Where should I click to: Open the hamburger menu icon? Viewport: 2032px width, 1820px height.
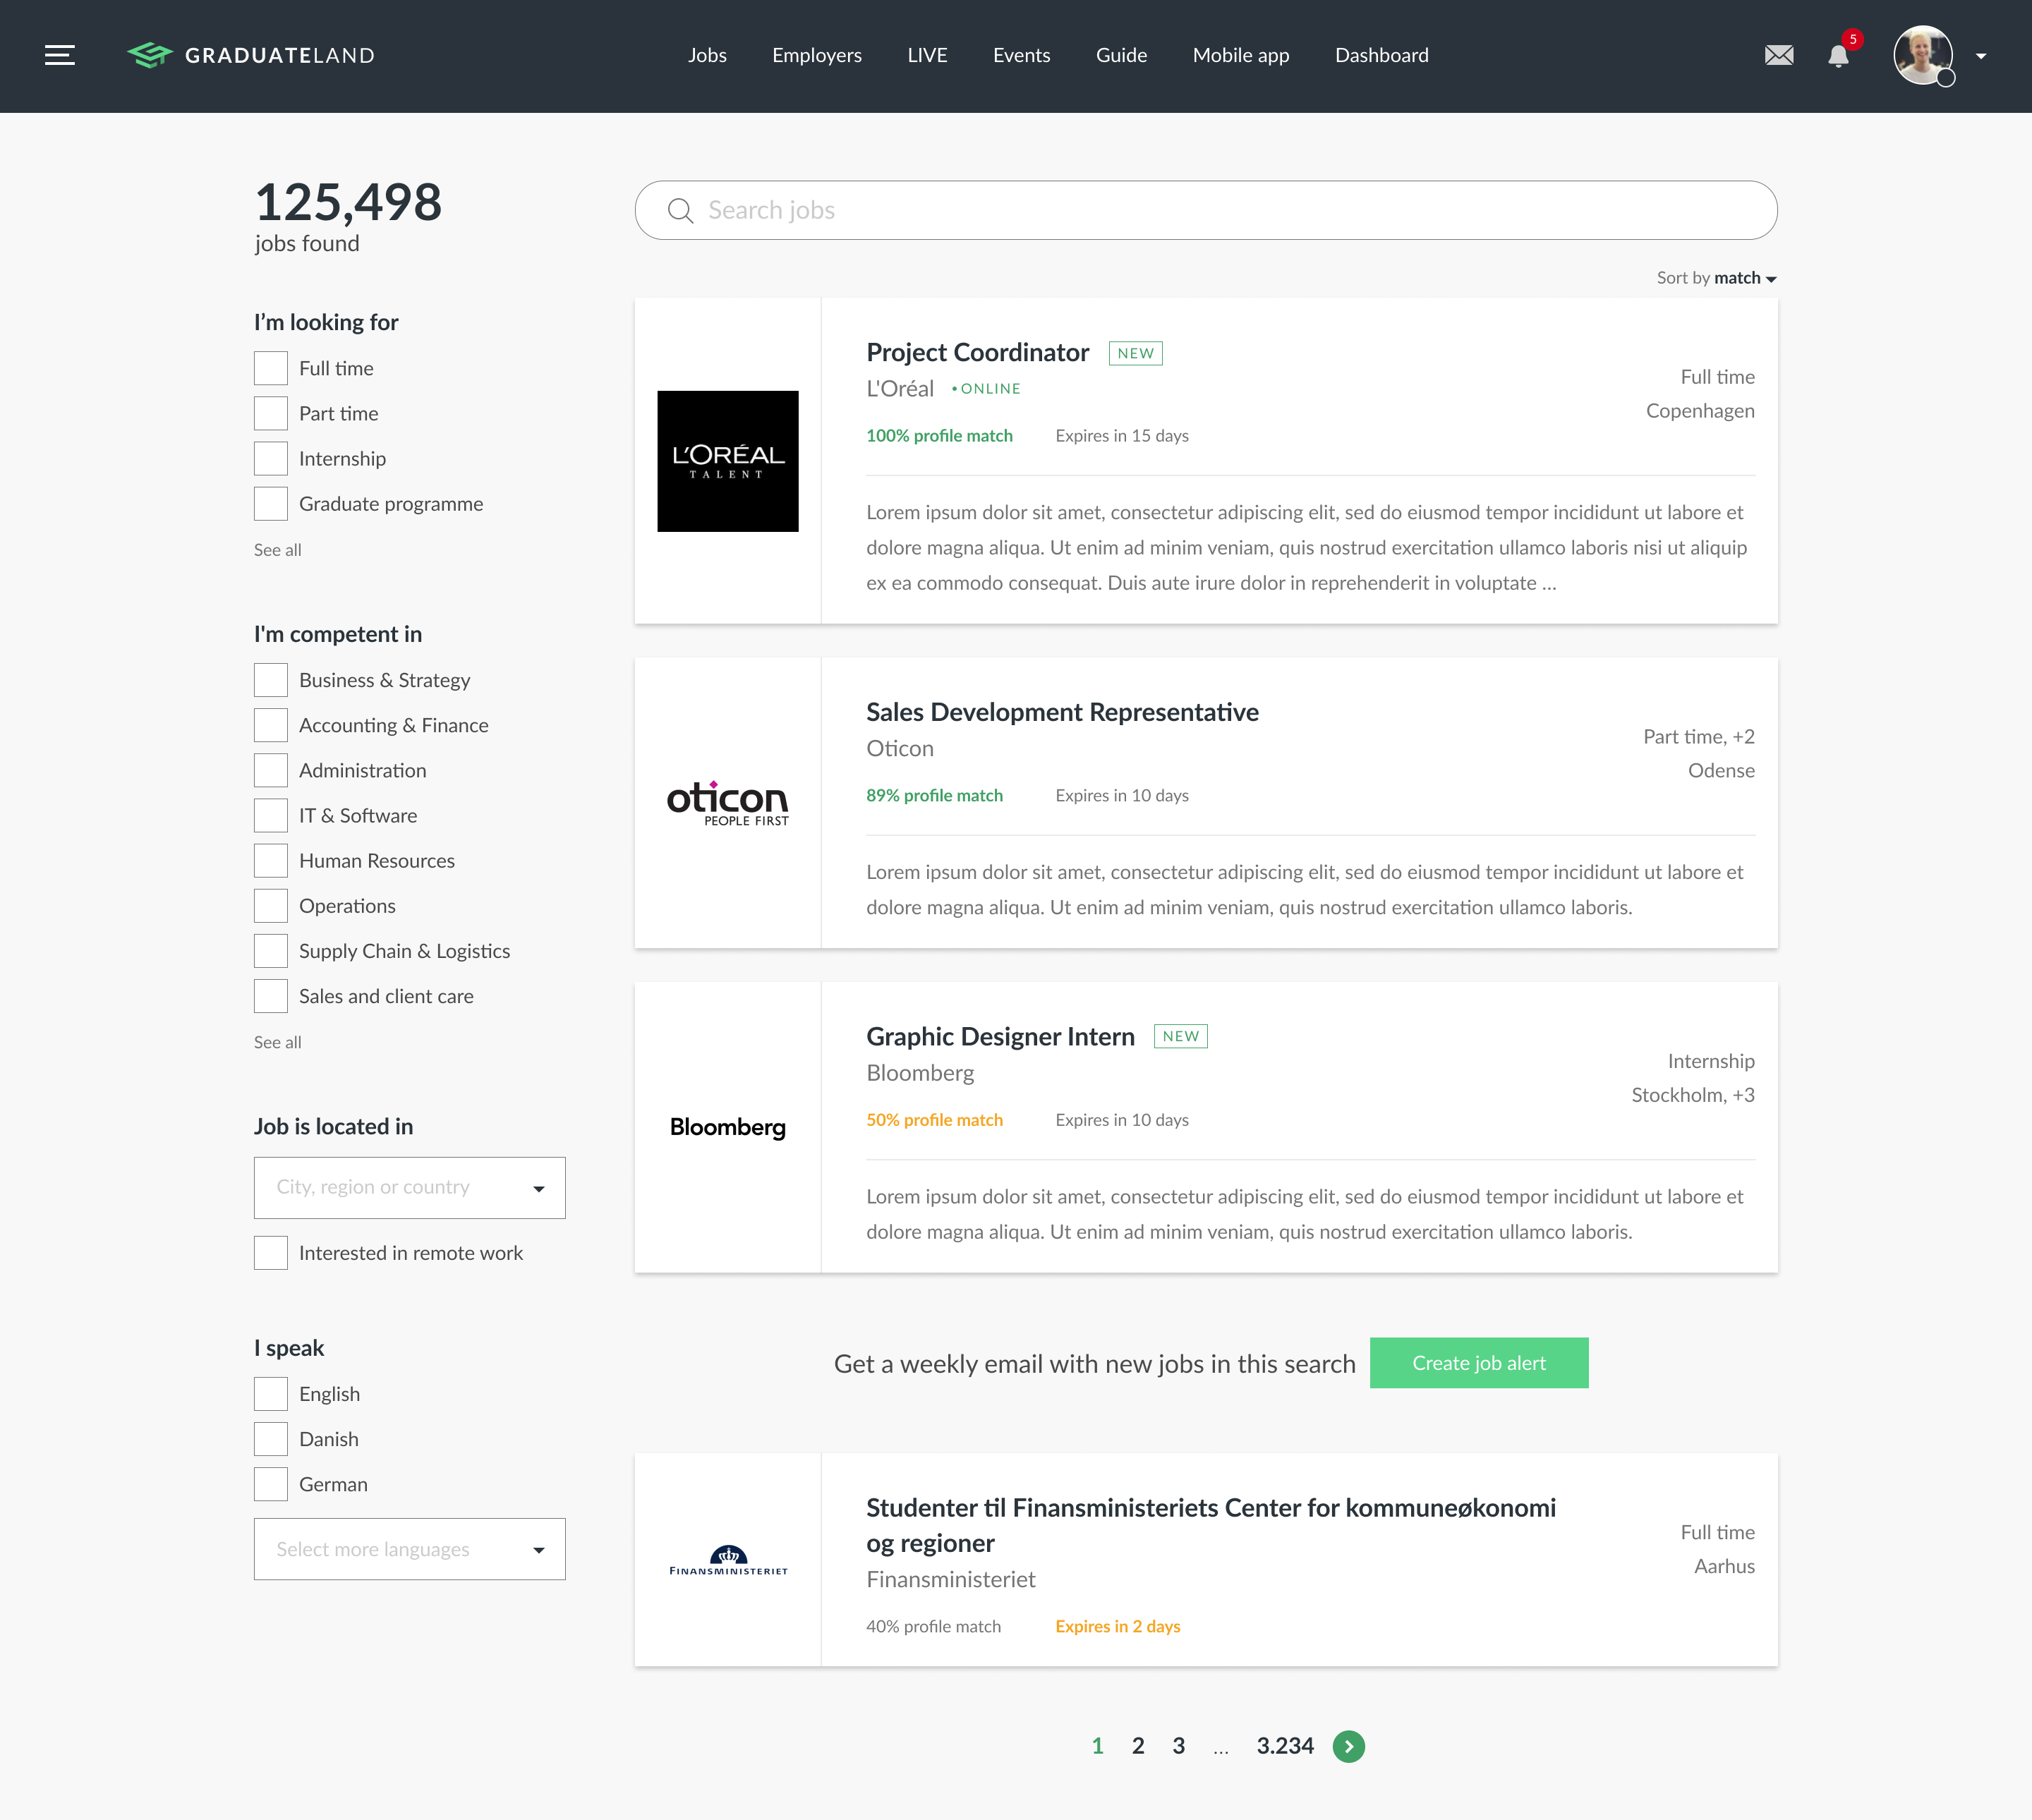pos(60,56)
